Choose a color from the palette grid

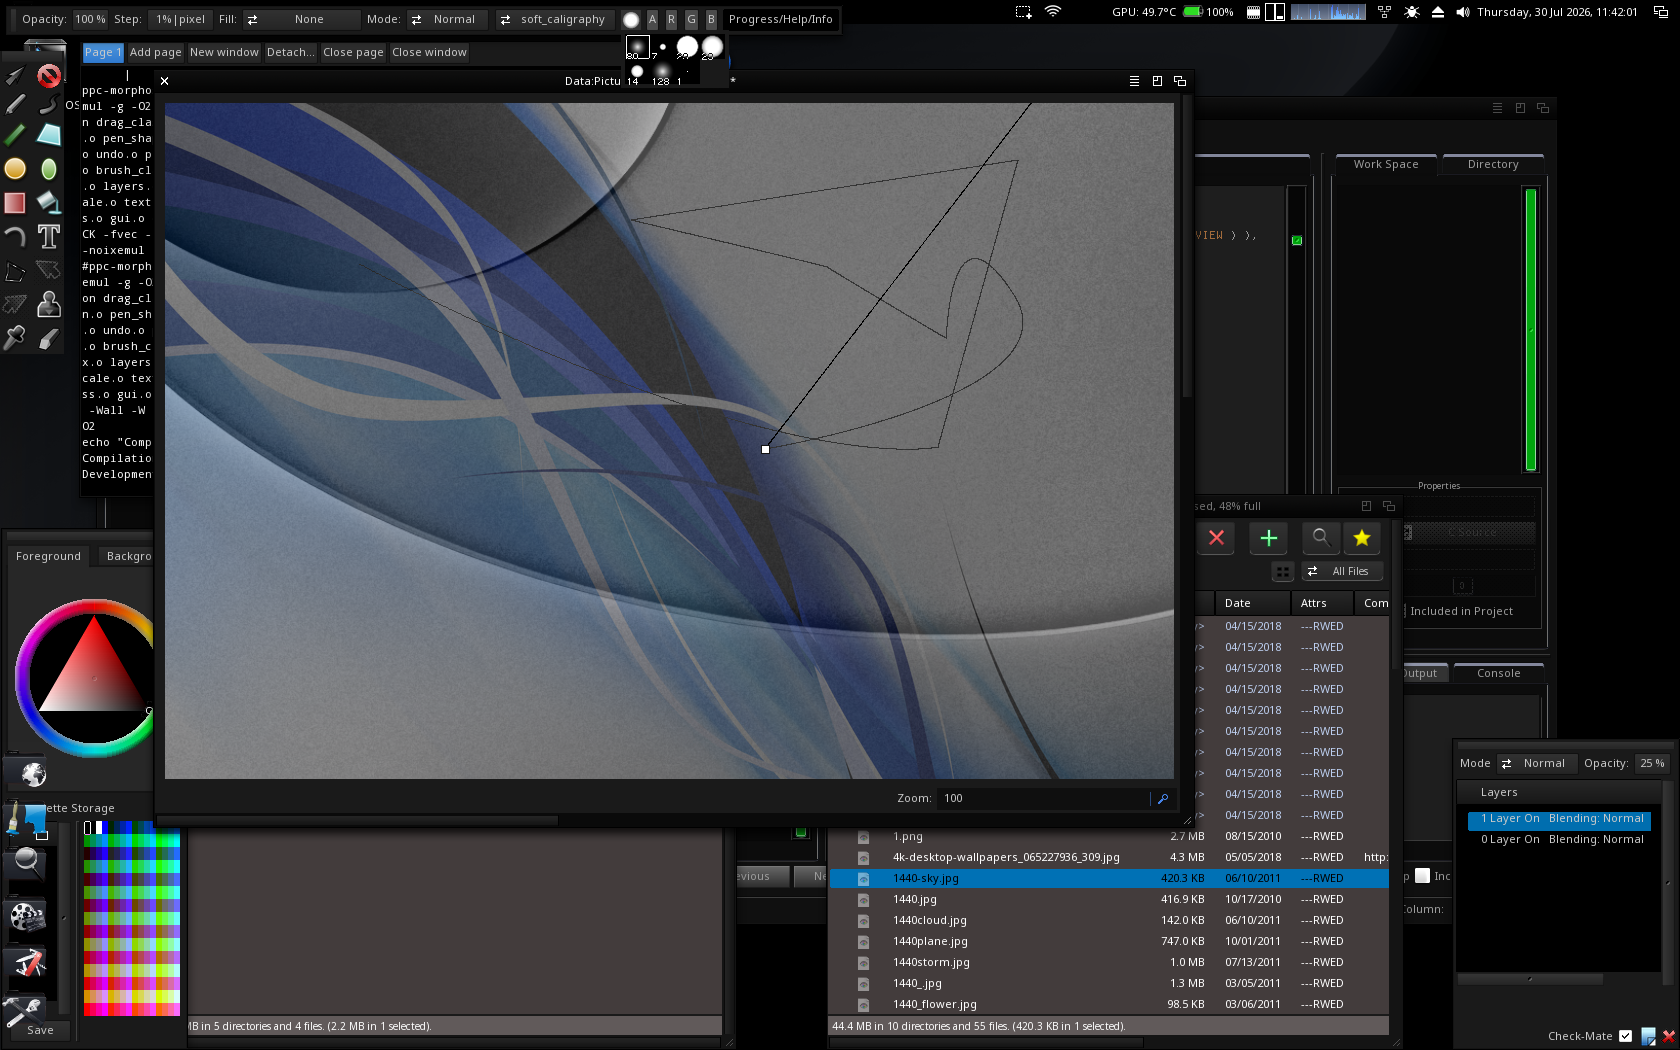pyautogui.click(x=131, y=919)
